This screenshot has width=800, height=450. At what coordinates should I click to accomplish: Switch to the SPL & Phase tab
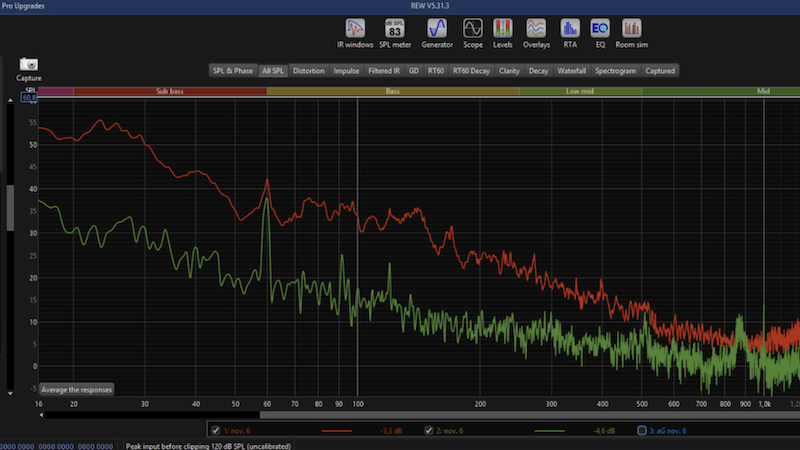pyautogui.click(x=232, y=71)
